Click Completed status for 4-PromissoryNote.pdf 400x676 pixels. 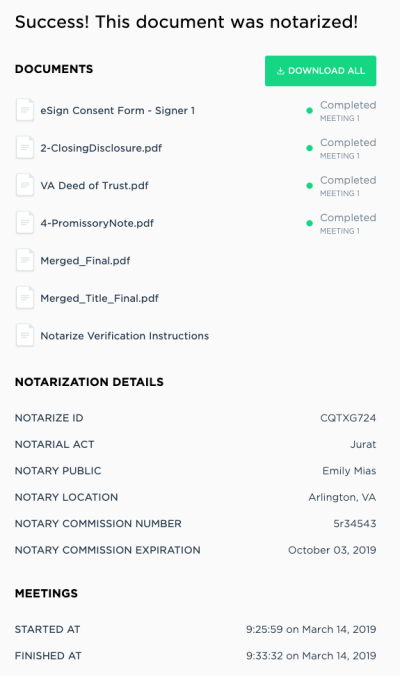(348, 218)
